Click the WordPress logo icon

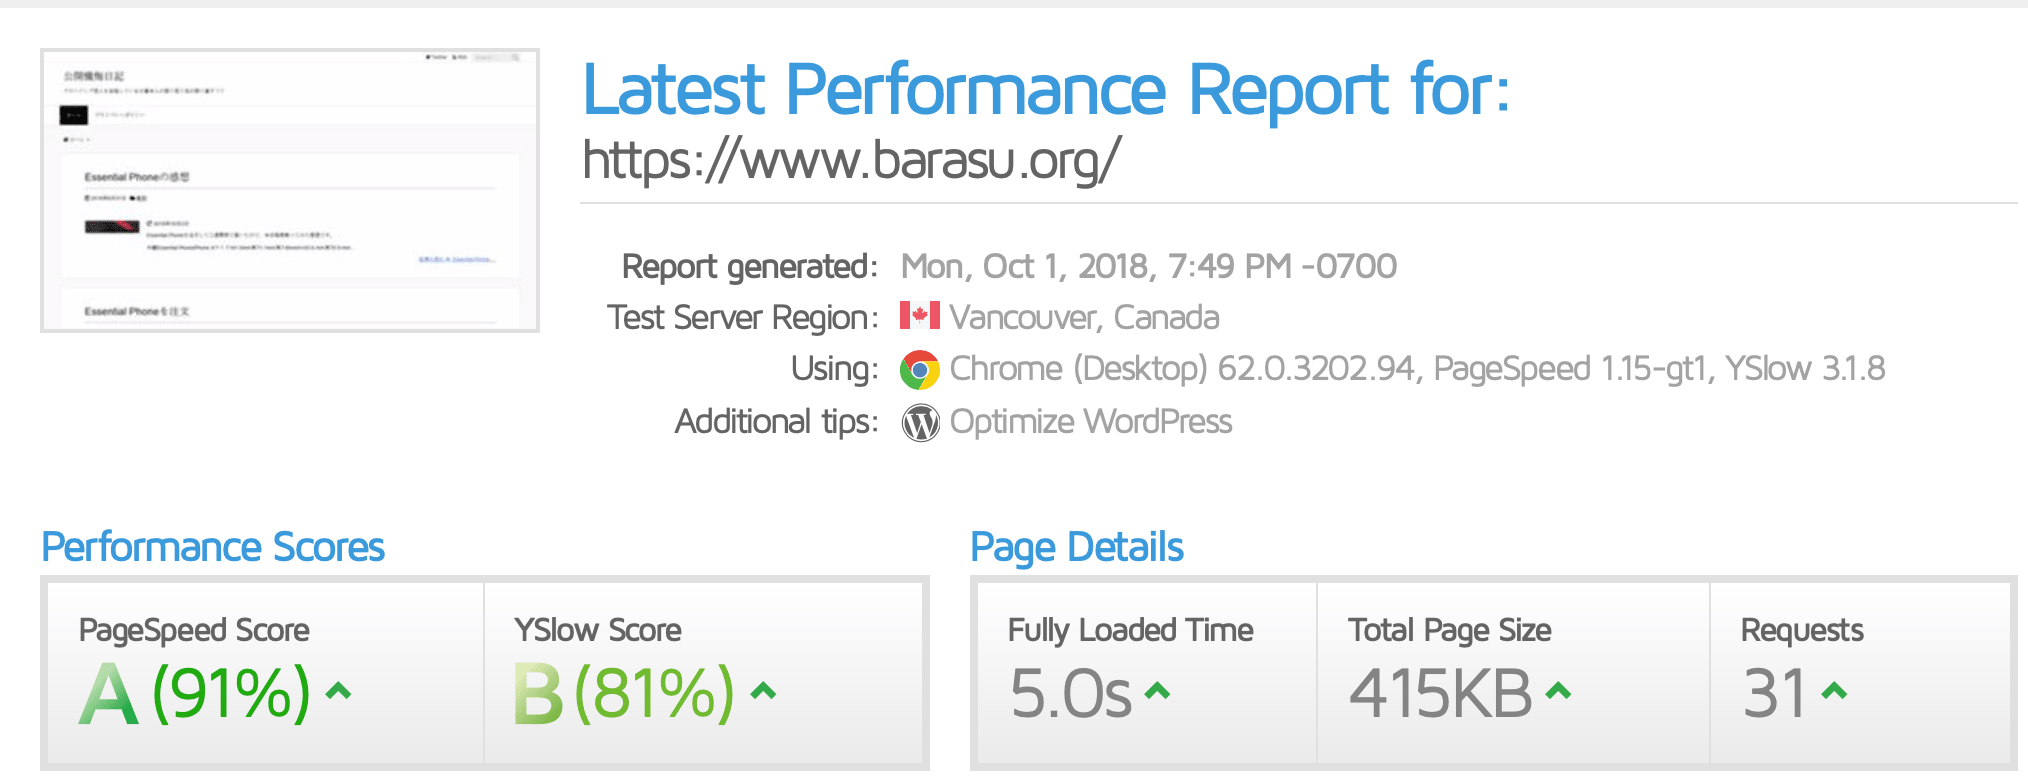(920, 423)
